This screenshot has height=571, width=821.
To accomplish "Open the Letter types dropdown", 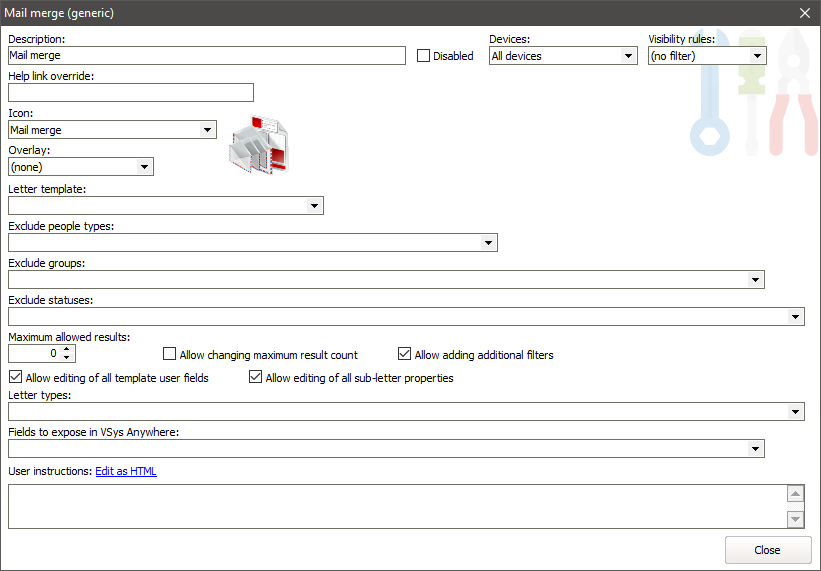I will coord(795,412).
